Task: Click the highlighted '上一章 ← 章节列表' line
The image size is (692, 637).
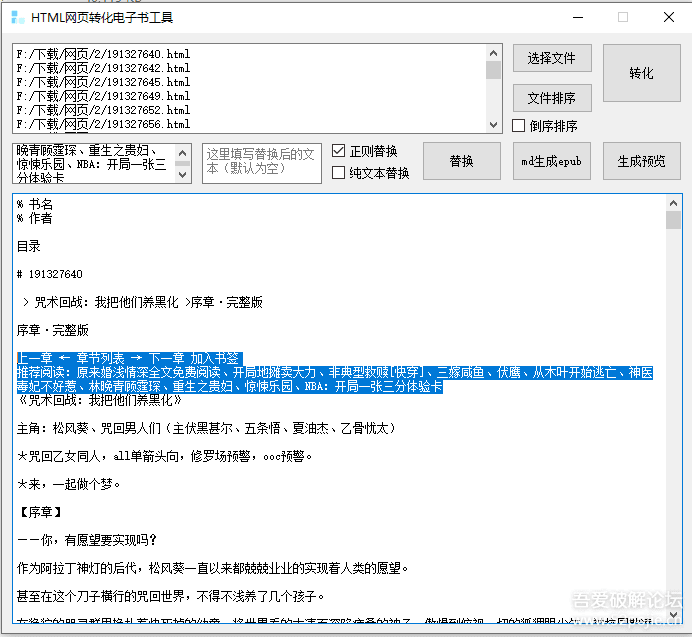Action: [x=130, y=358]
